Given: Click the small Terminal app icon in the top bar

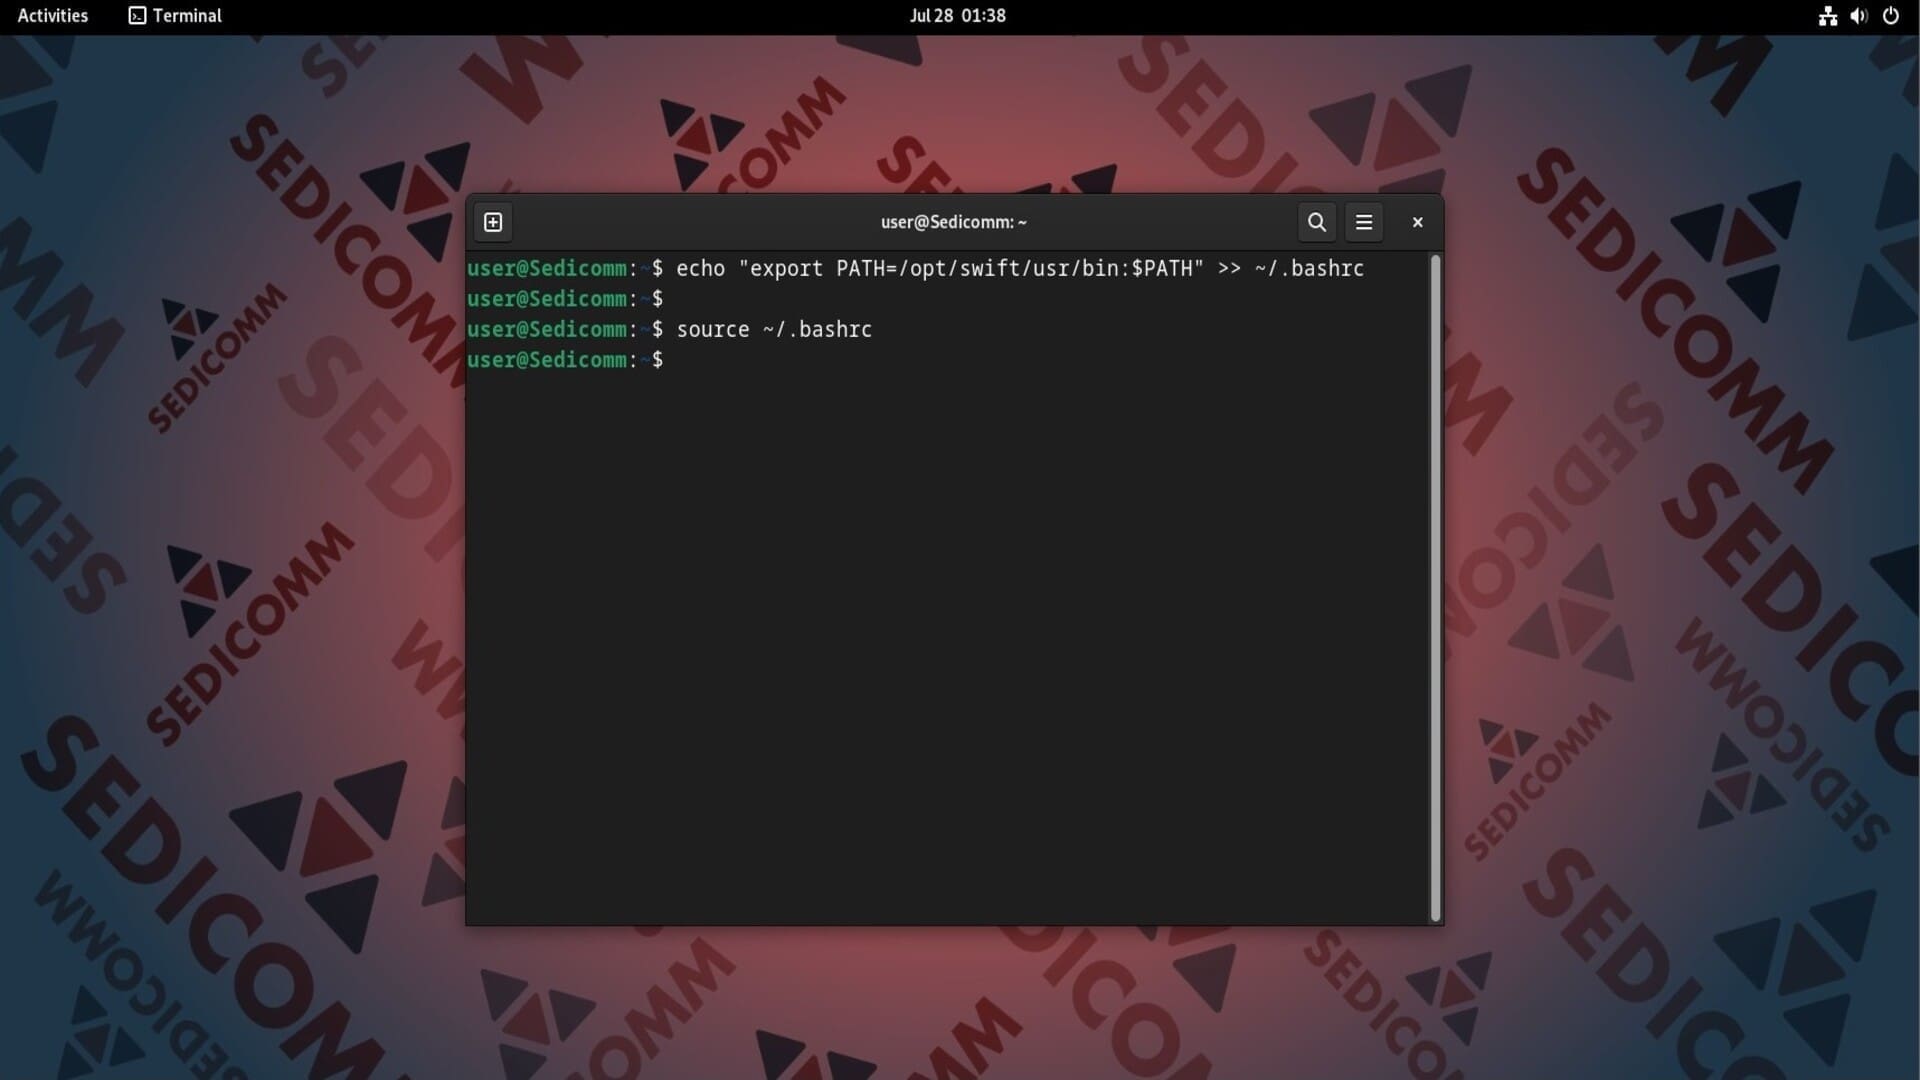Looking at the screenshot, I should 137,16.
